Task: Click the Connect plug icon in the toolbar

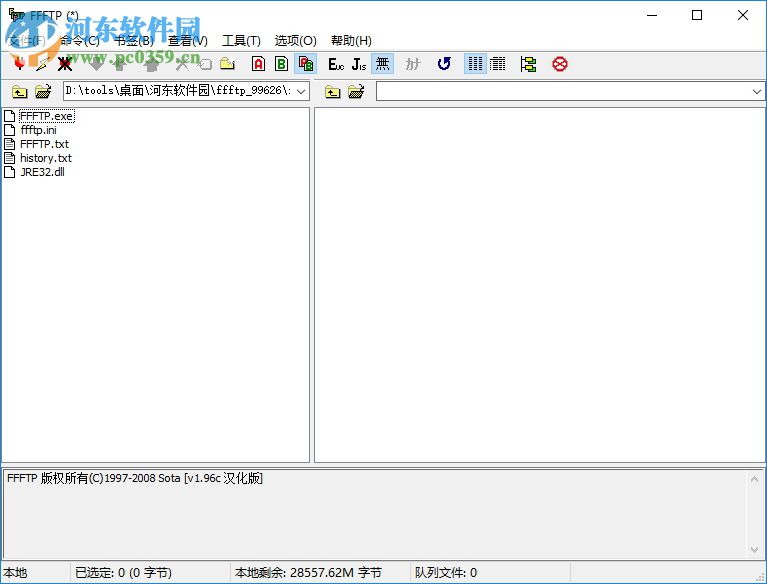Action: coord(20,64)
